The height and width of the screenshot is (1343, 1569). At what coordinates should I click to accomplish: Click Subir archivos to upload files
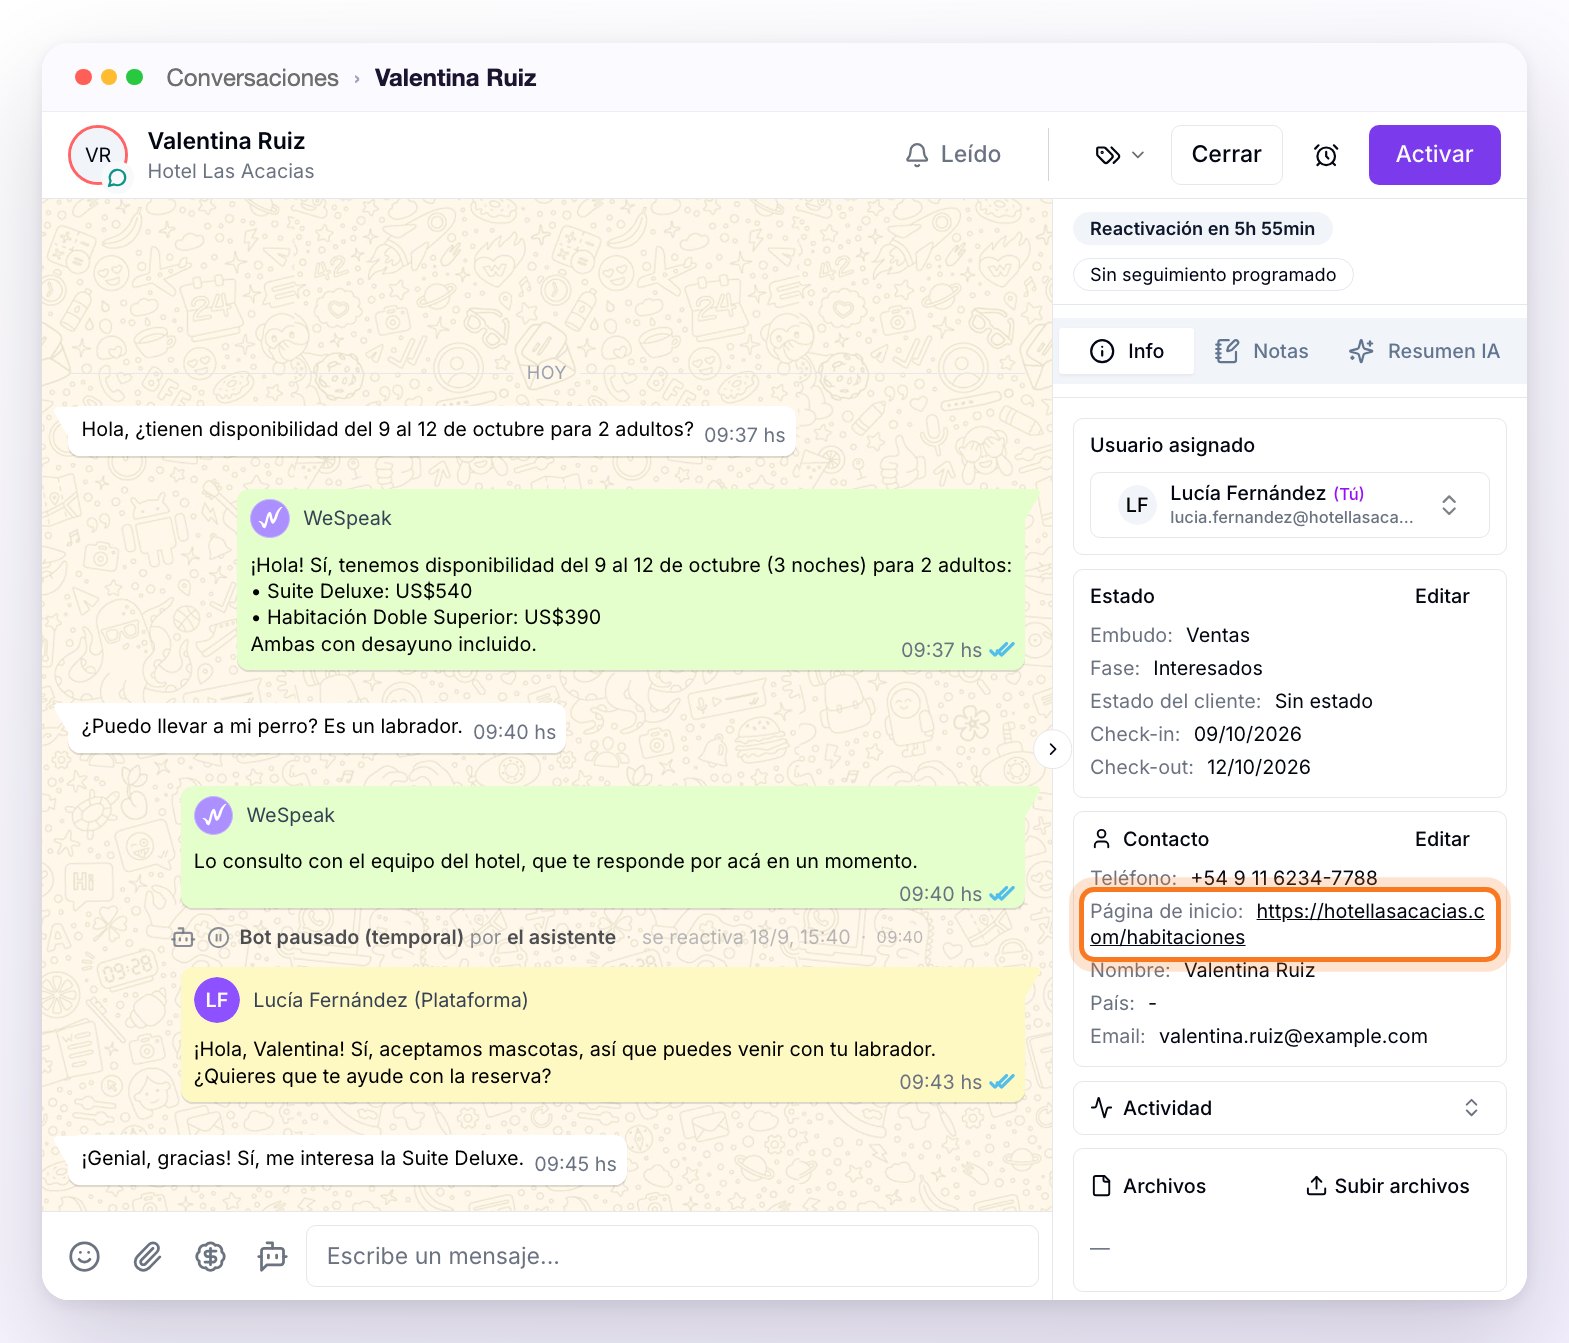(x=1388, y=1186)
